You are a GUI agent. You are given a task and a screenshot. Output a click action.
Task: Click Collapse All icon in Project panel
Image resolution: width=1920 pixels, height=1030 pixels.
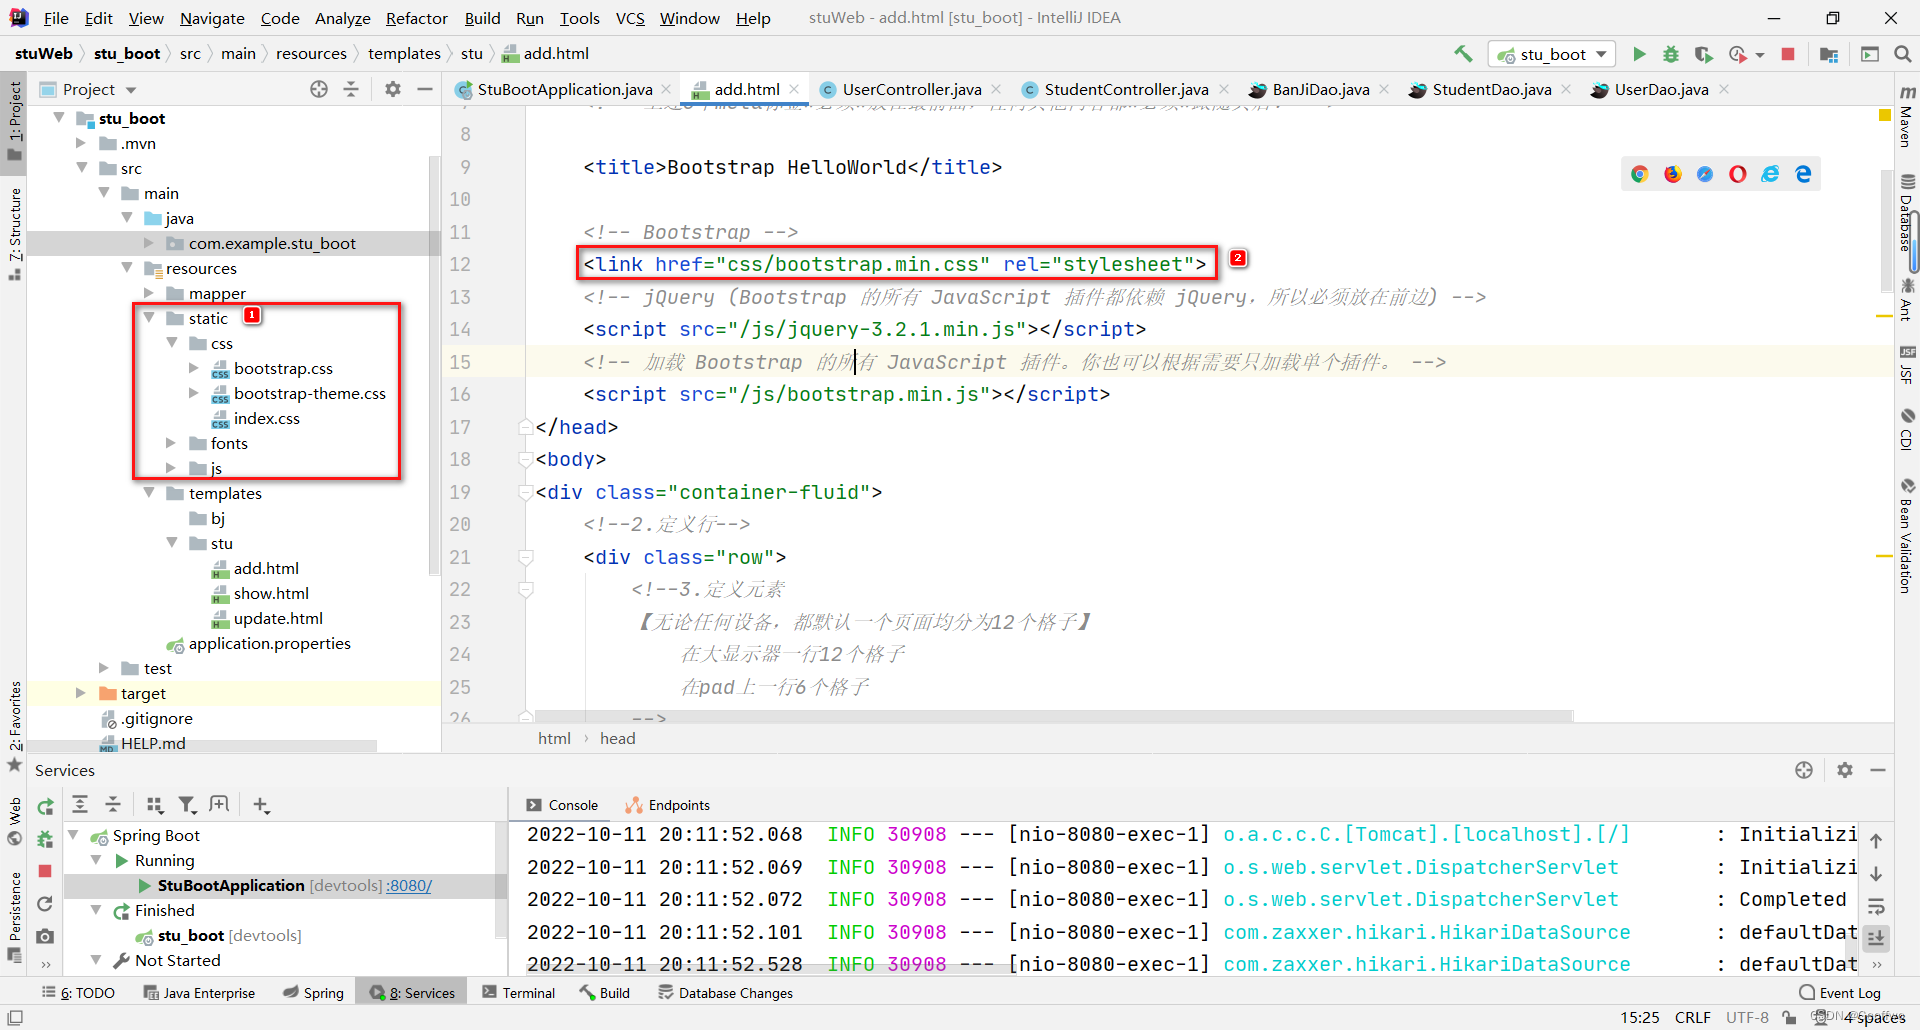[351, 89]
